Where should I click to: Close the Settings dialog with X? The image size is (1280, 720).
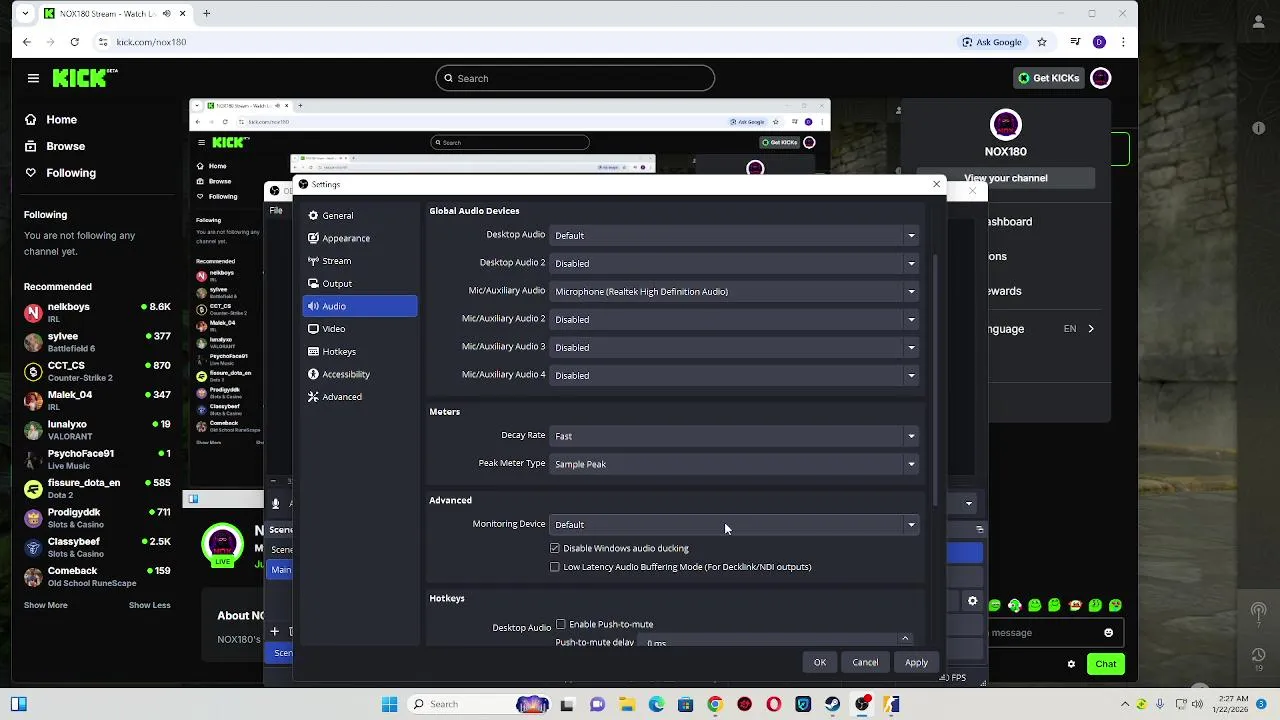936,184
